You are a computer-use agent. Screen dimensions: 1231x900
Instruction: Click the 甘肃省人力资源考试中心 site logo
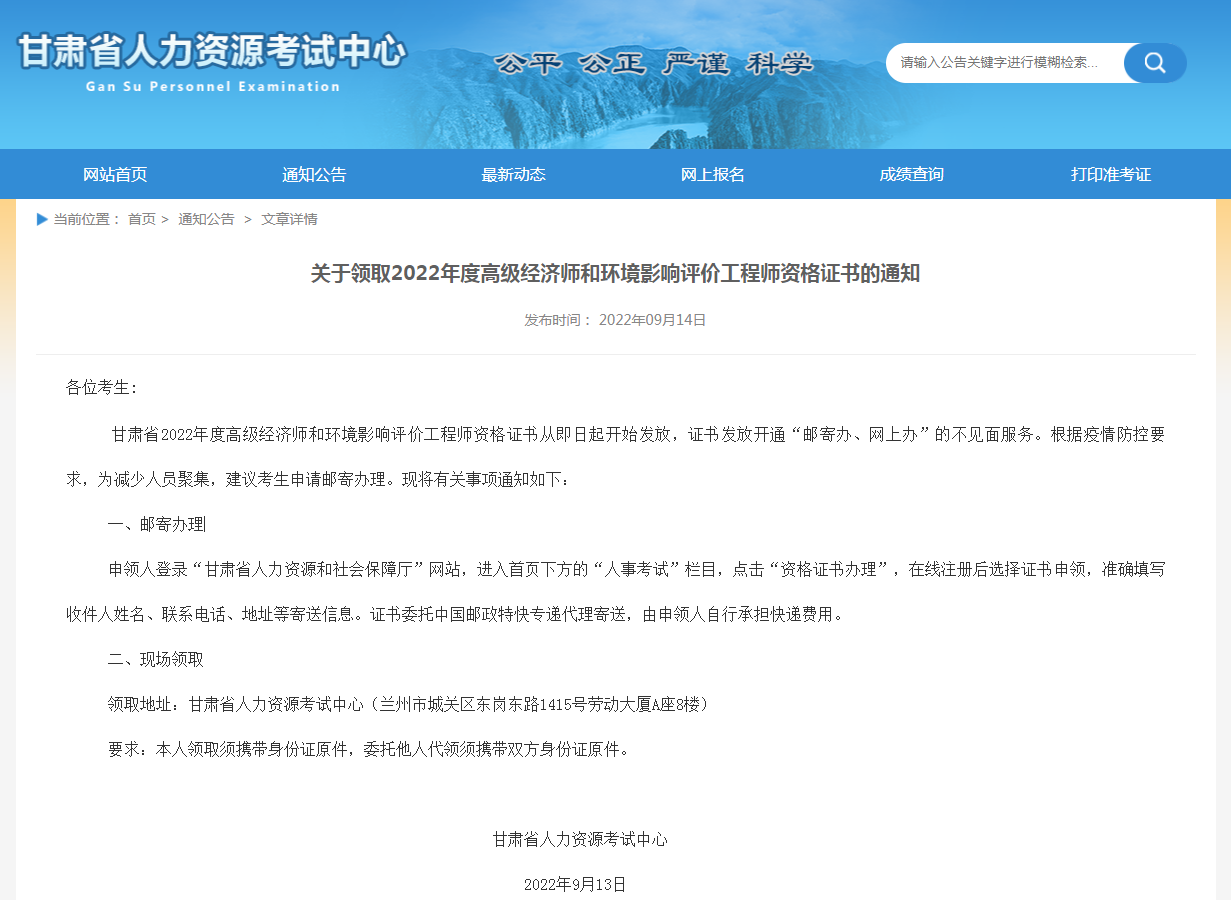(212, 51)
